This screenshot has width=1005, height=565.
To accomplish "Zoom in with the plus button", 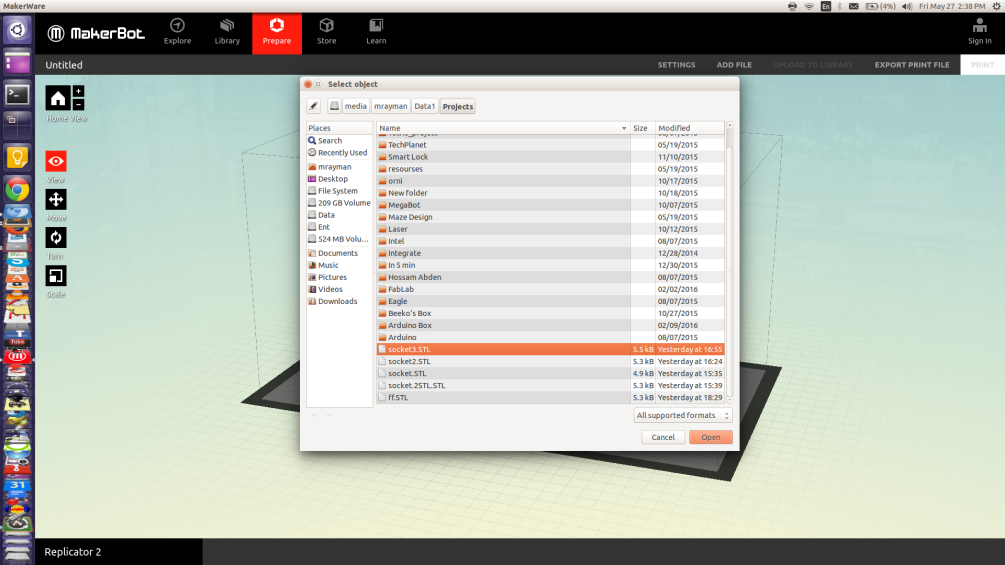I will tap(78, 92).
